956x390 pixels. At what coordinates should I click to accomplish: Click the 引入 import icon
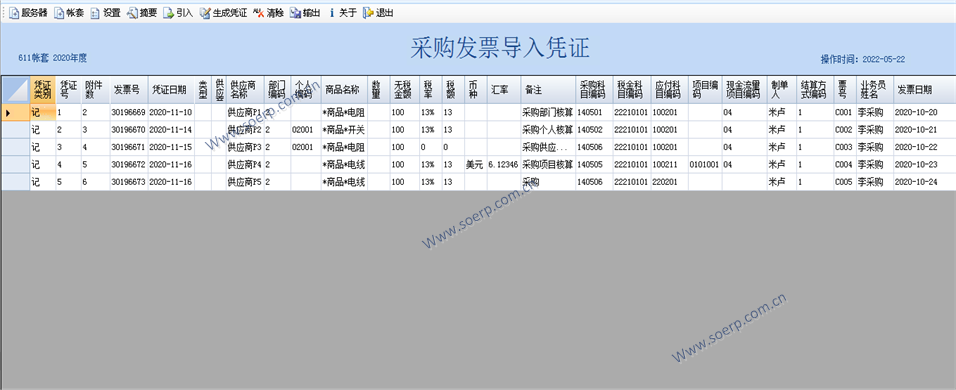coord(168,13)
